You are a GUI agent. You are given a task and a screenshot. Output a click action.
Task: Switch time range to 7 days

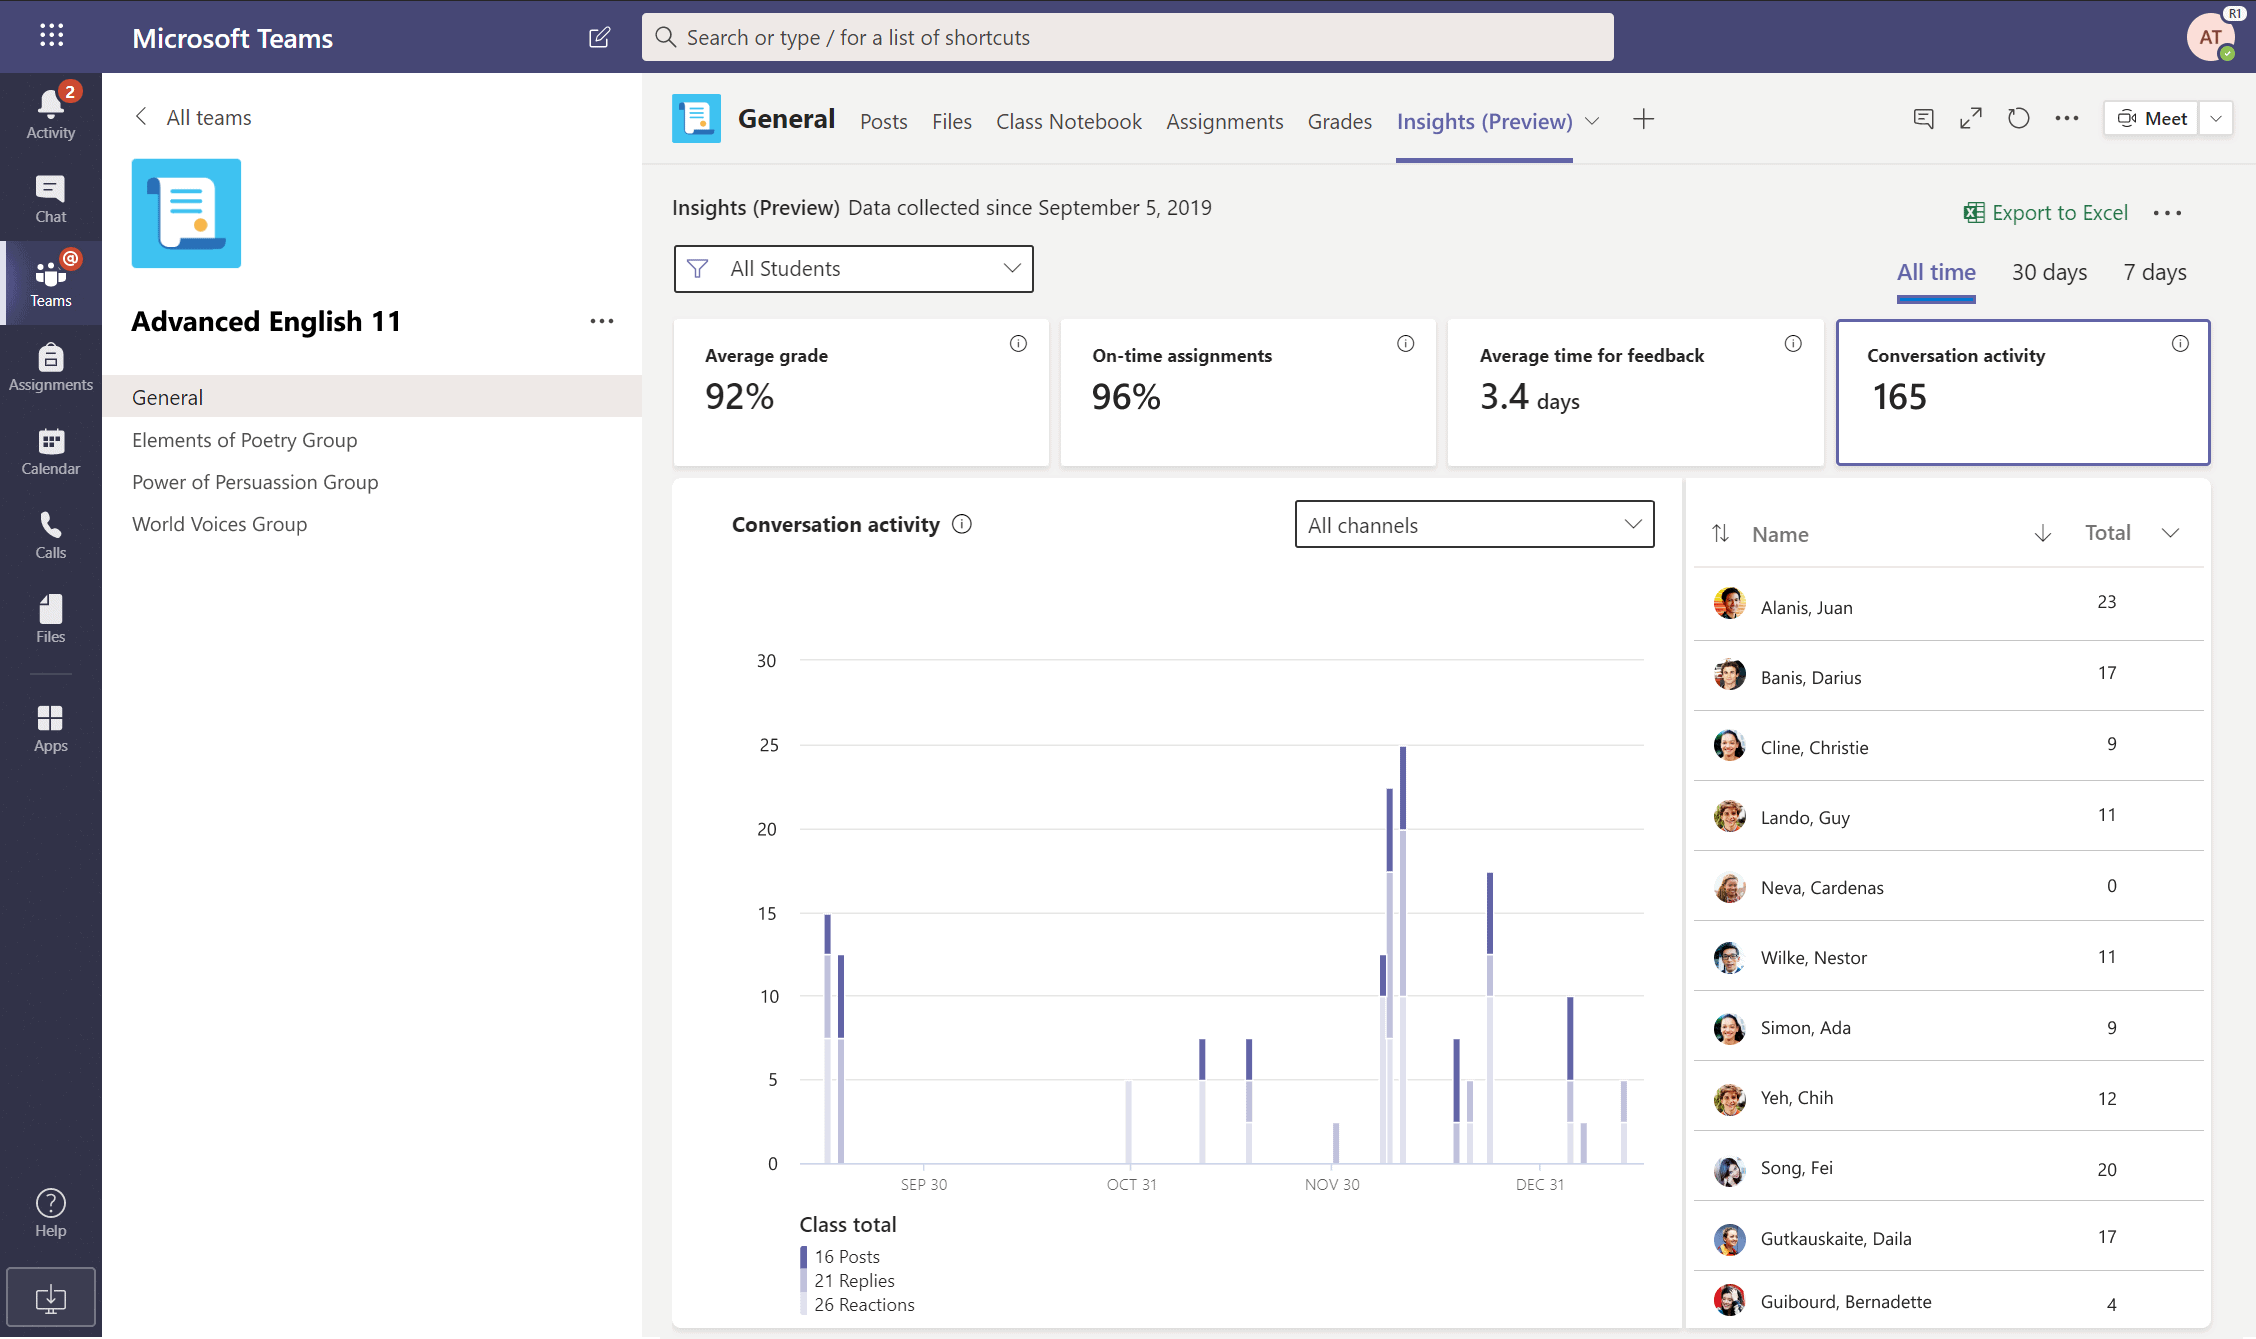pyautogui.click(x=2155, y=272)
